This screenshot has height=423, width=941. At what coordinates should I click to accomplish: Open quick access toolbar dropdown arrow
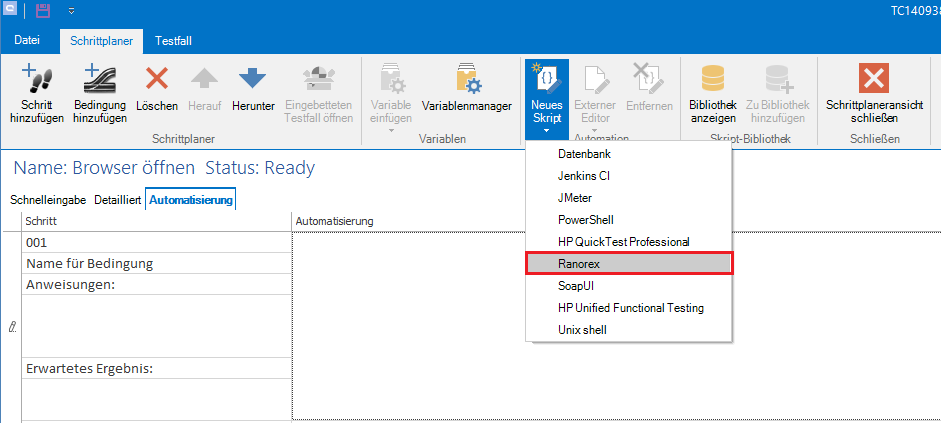tap(72, 12)
